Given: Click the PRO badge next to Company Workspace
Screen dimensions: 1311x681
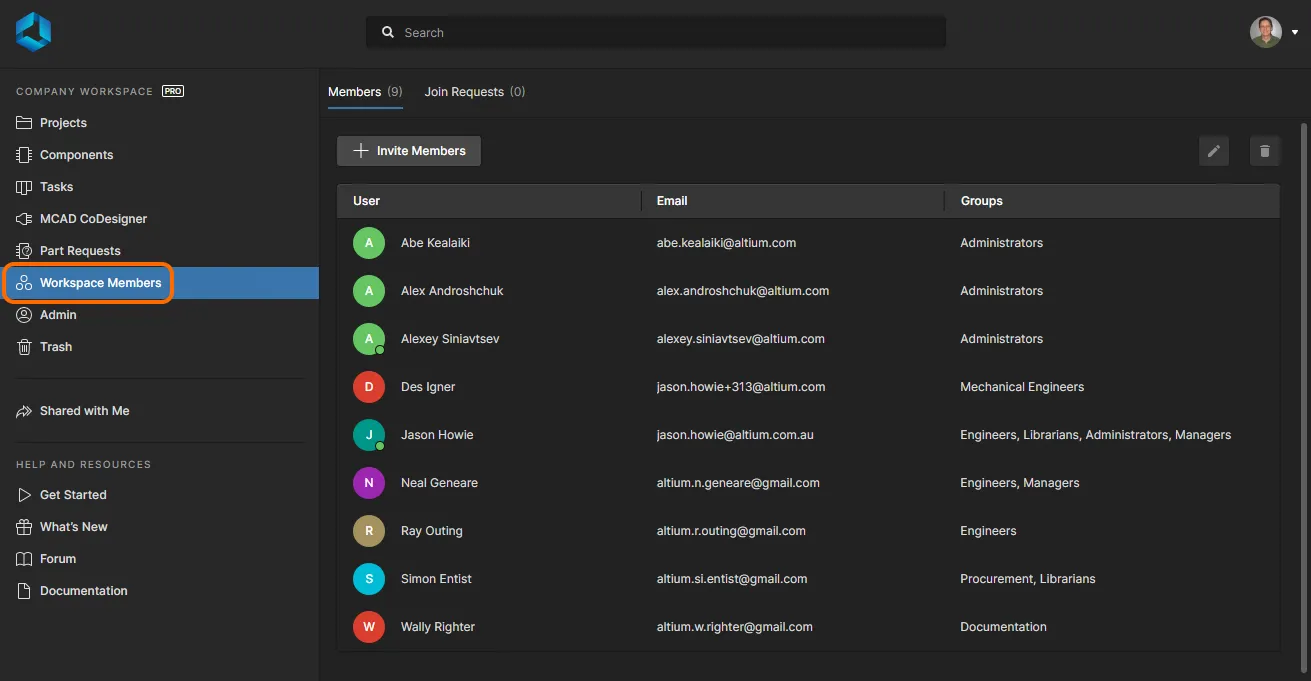Looking at the screenshot, I should tap(173, 91).
